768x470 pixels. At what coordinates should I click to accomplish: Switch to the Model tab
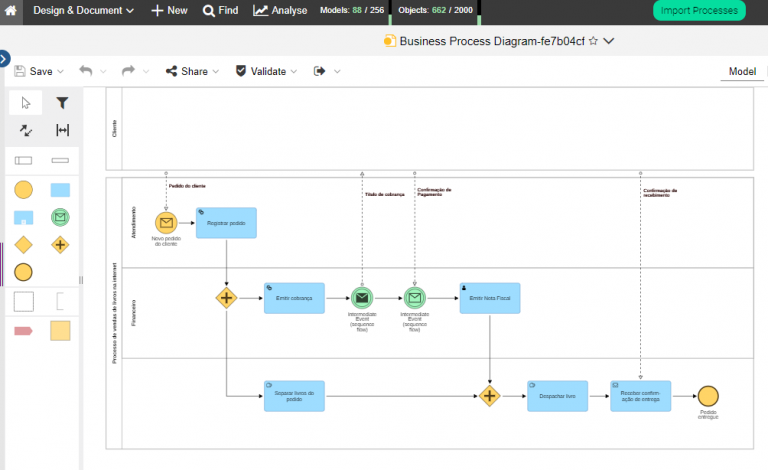click(741, 72)
